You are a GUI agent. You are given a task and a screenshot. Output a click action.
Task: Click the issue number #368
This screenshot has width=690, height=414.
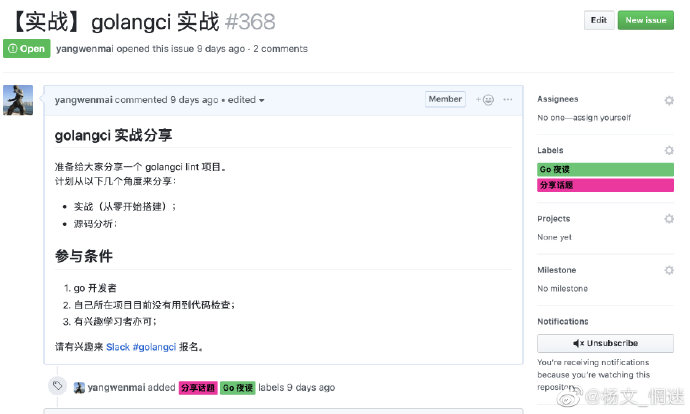[x=250, y=22]
